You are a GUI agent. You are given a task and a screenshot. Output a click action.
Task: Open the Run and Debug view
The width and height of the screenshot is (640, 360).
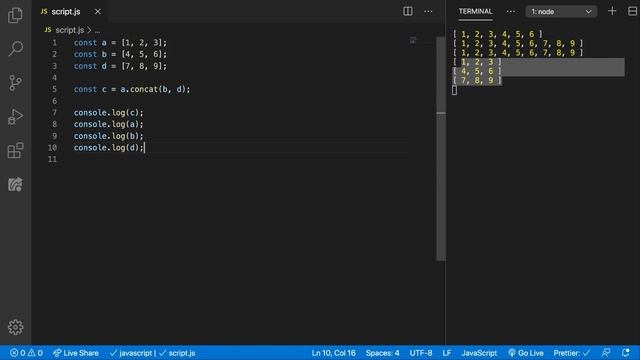pyautogui.click(x=15, y=117)
